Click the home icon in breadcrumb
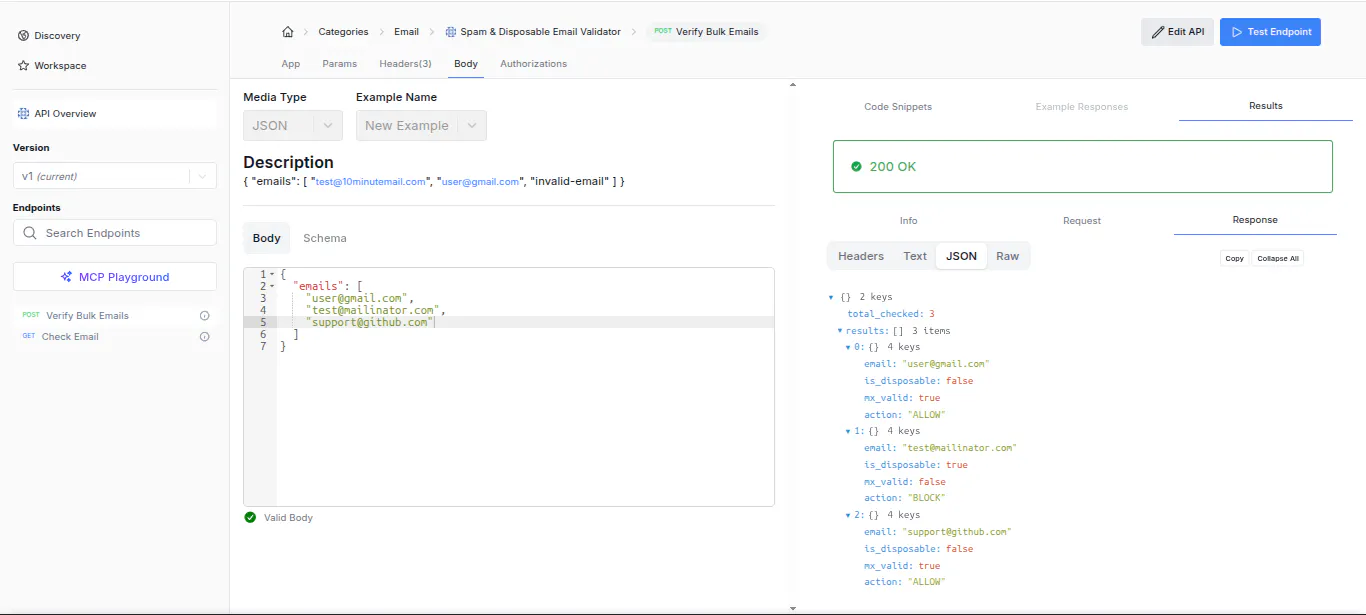Viewport: 1366px width, 615px height. (288, 32)
